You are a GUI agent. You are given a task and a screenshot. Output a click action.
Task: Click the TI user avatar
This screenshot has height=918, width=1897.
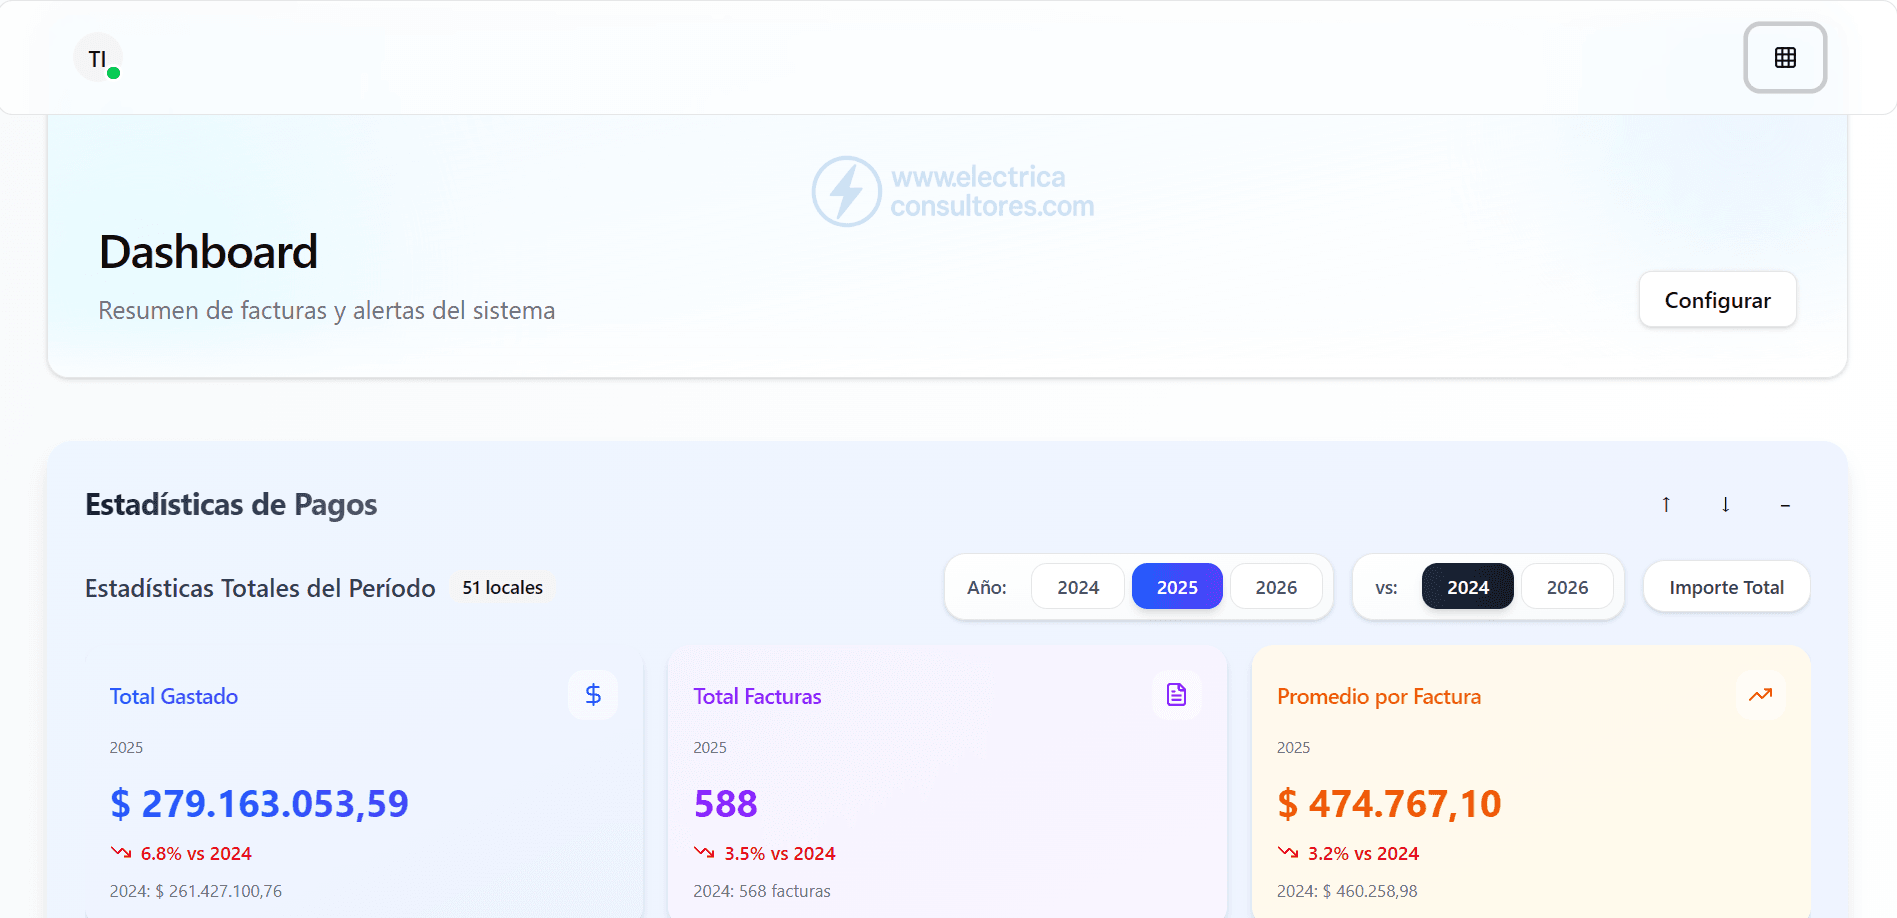click(97, 57)
